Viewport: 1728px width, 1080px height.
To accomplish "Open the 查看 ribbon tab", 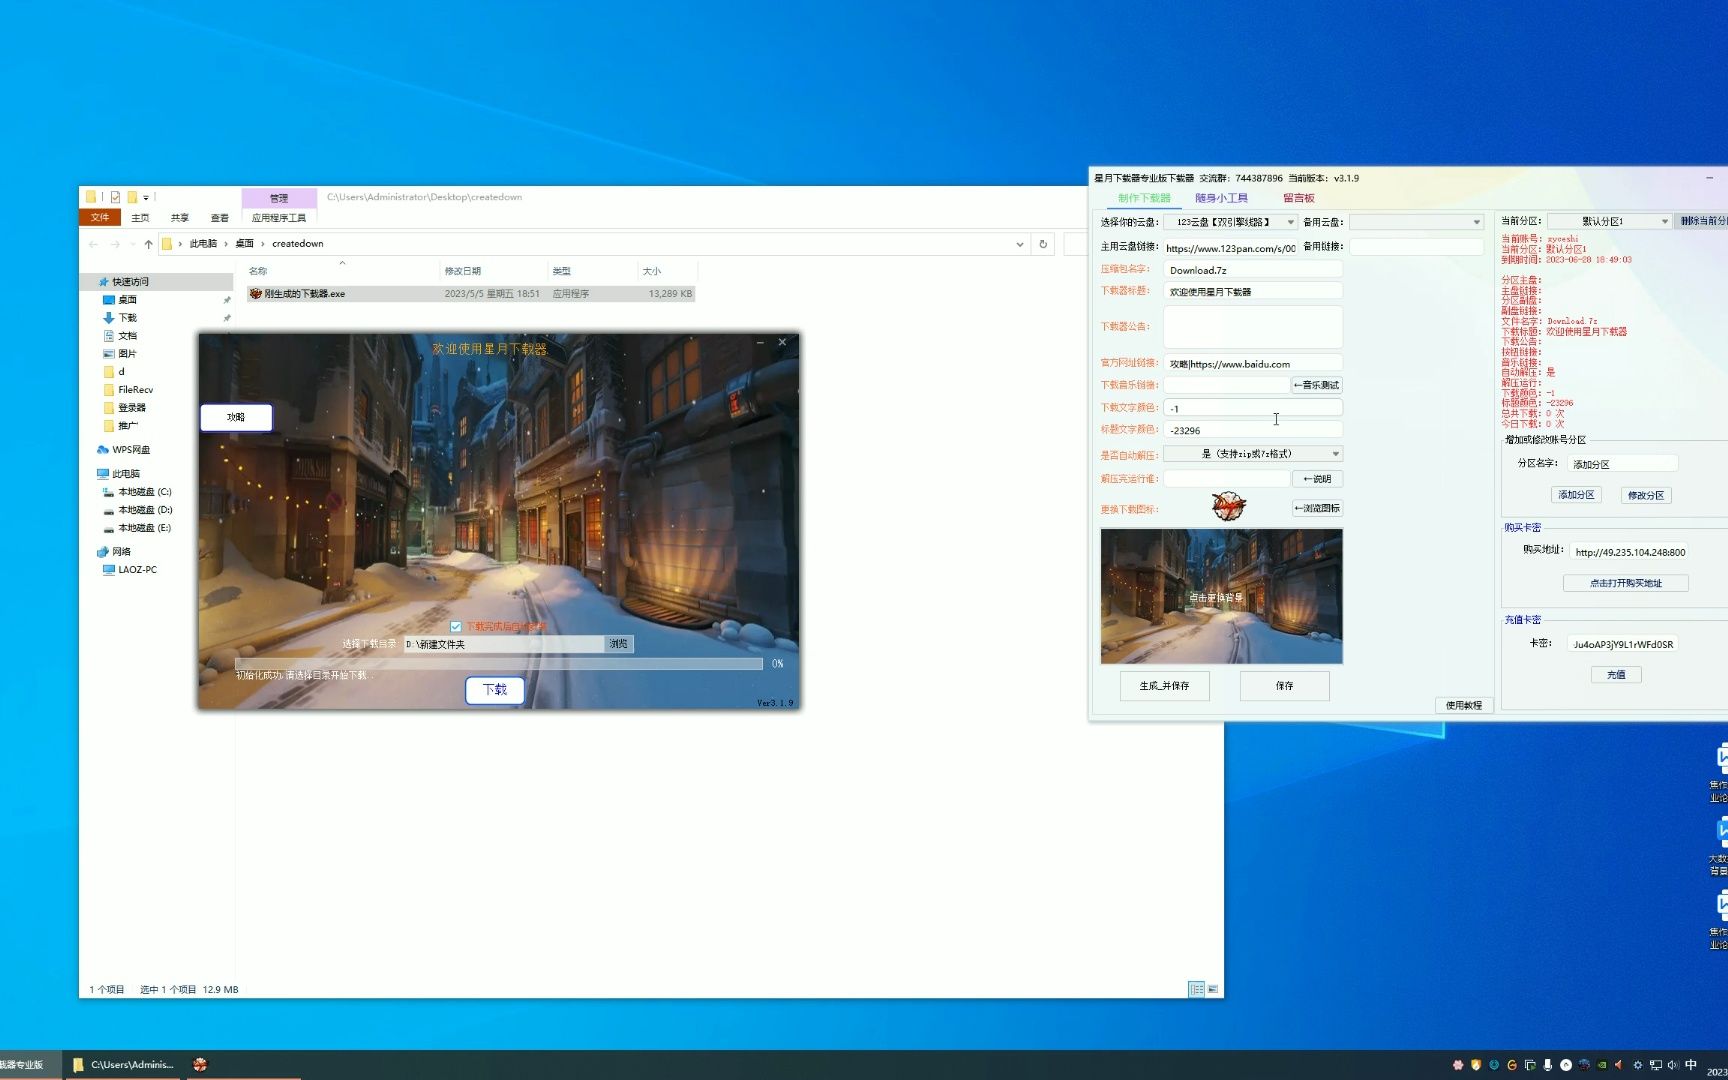I will tap(220, 217).
